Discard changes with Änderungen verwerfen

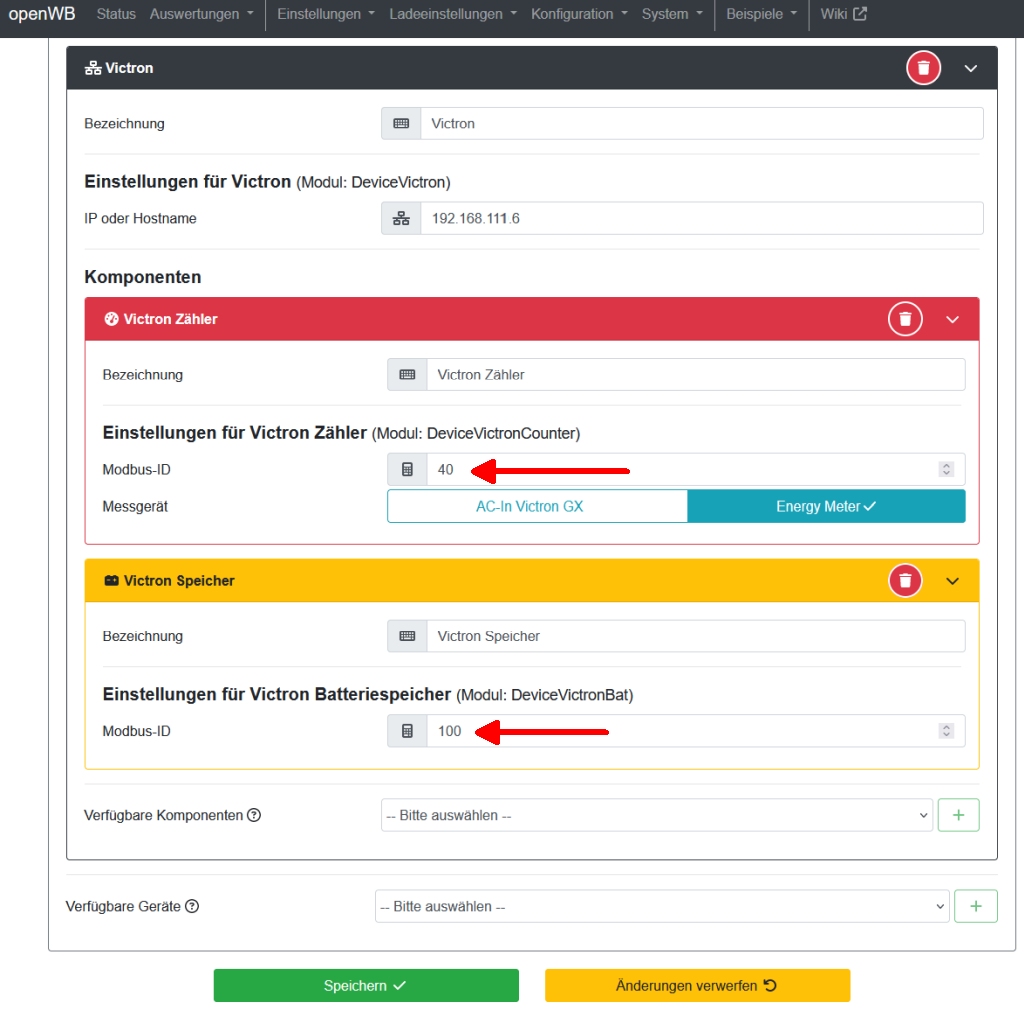coord(697,985)
